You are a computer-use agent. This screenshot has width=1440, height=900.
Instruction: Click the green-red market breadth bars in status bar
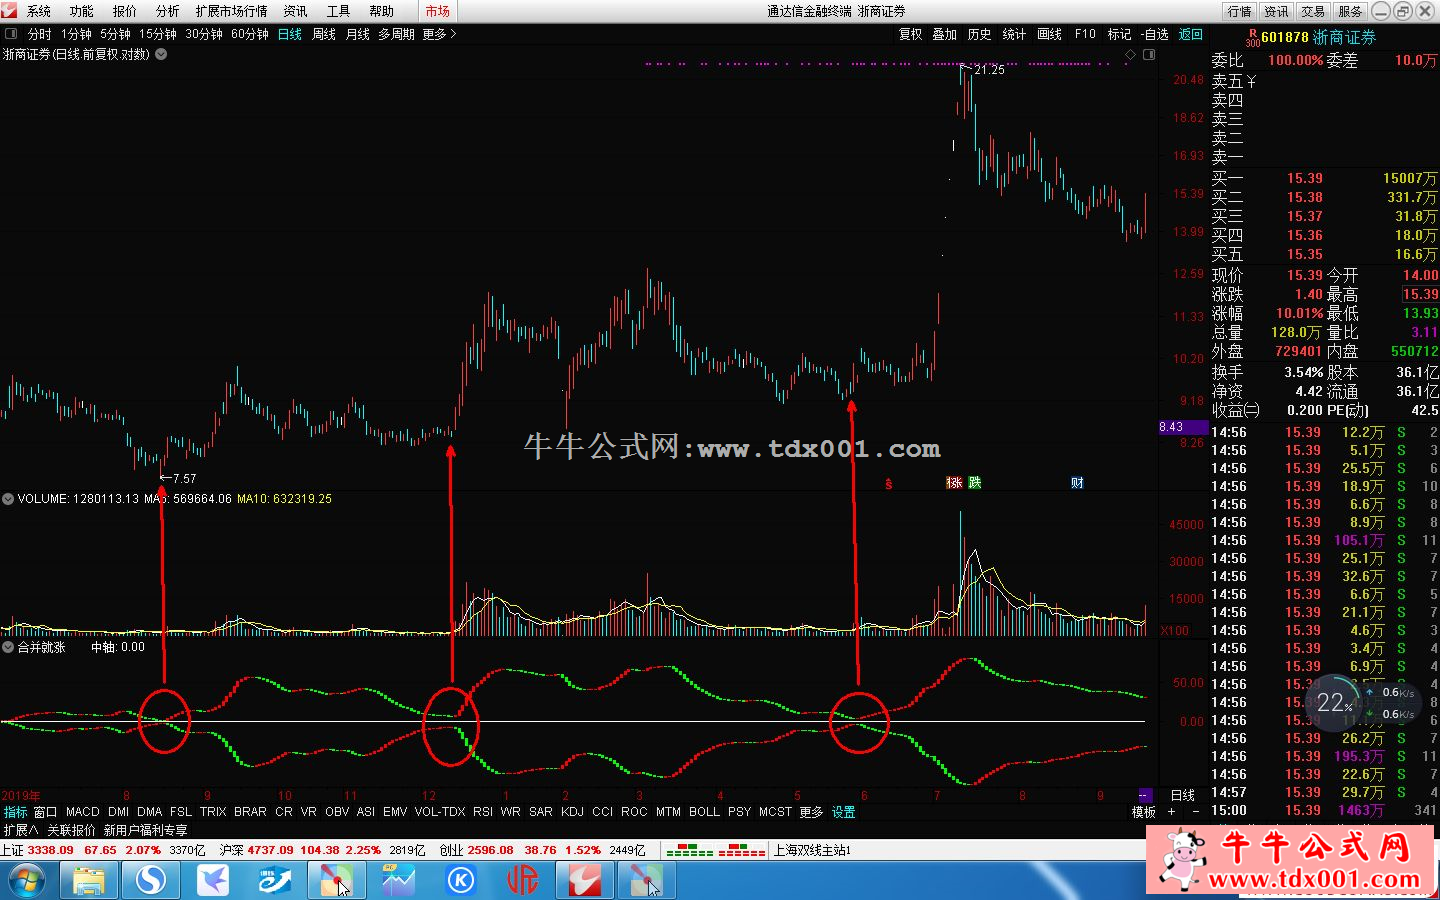pyautogui.click(x=715, y=850)
